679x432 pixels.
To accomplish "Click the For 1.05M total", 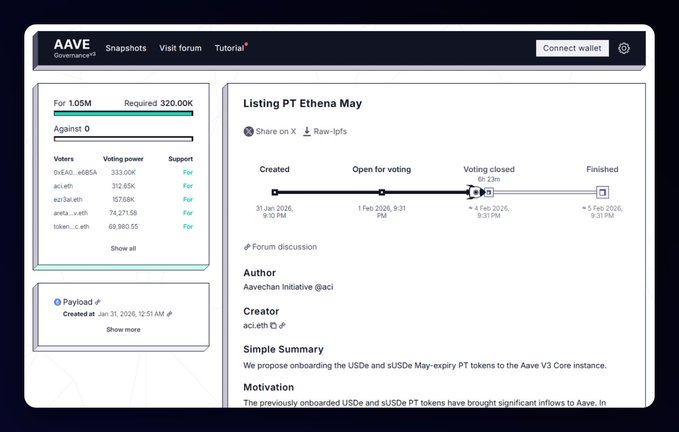I will 72,103.
